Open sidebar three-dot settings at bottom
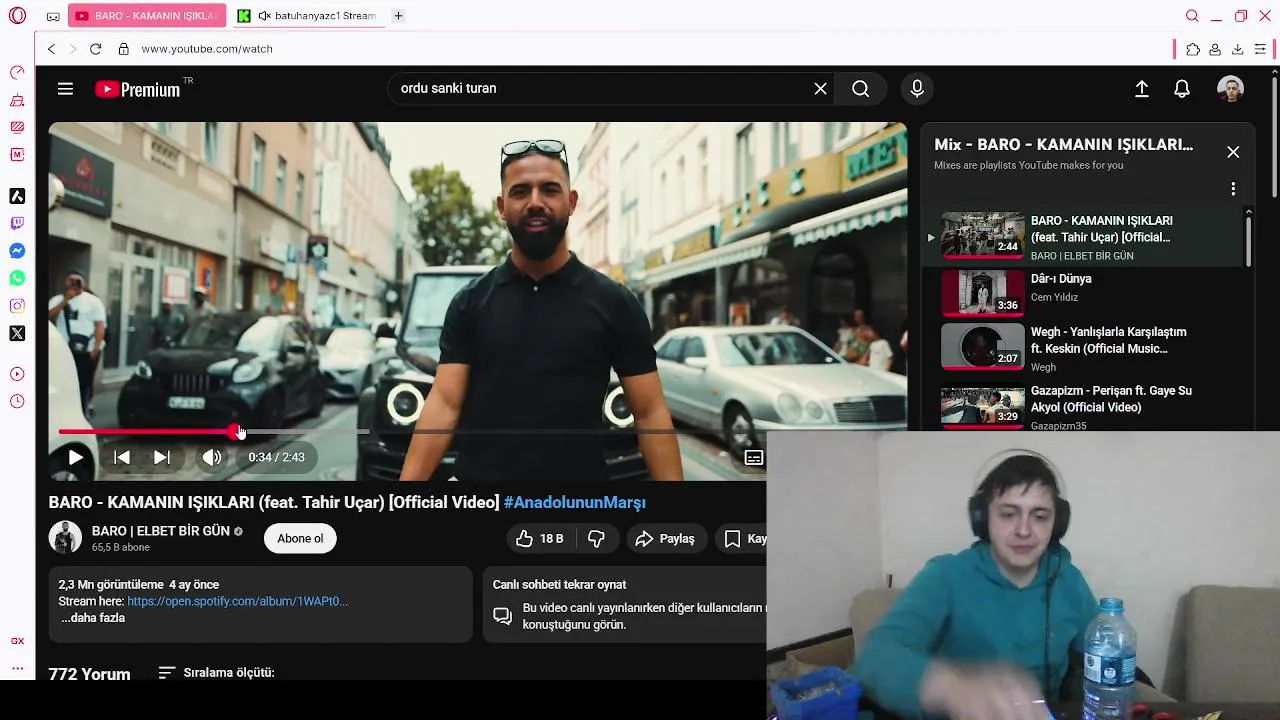 click(17, 668)
